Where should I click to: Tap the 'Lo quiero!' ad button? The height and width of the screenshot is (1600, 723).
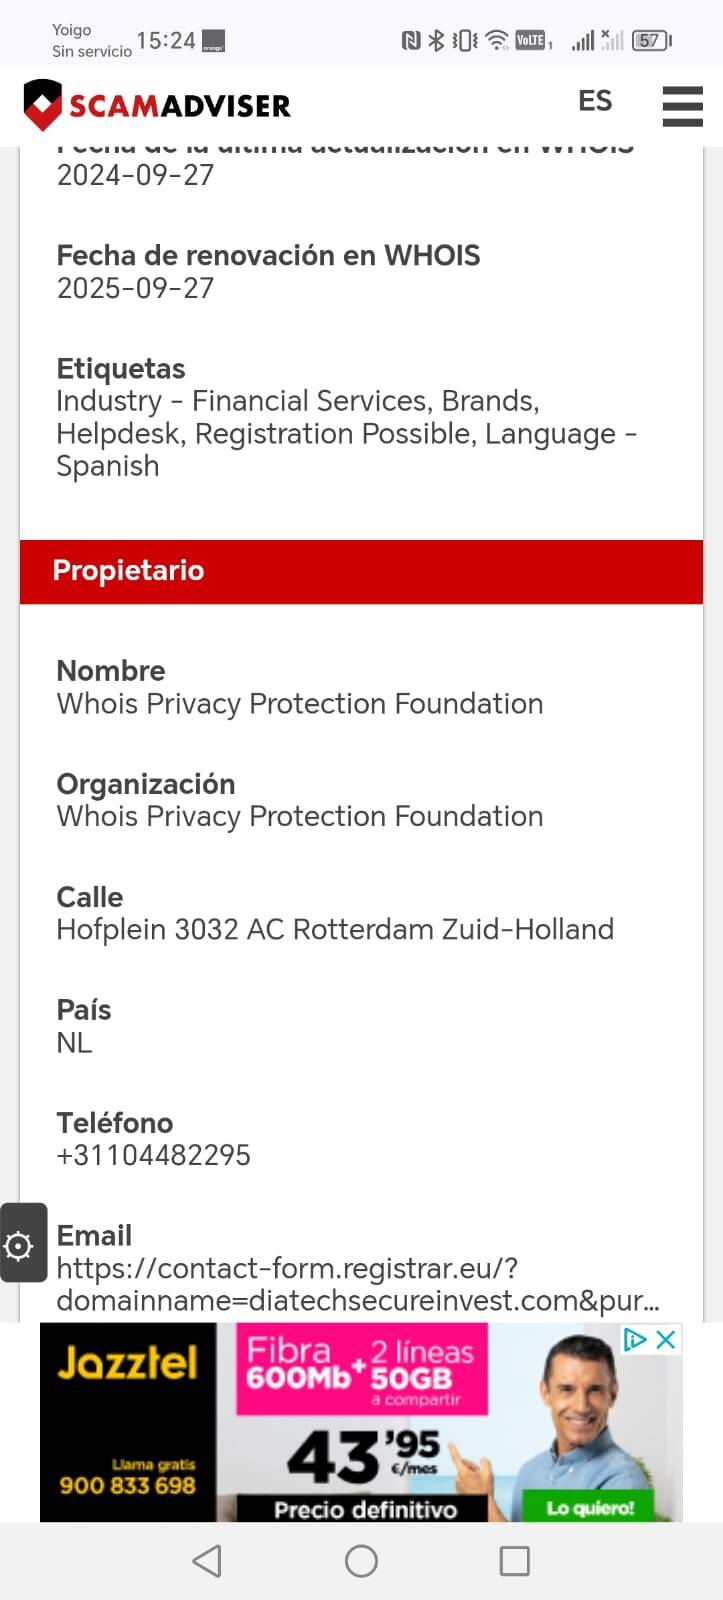coord(590,1507)
